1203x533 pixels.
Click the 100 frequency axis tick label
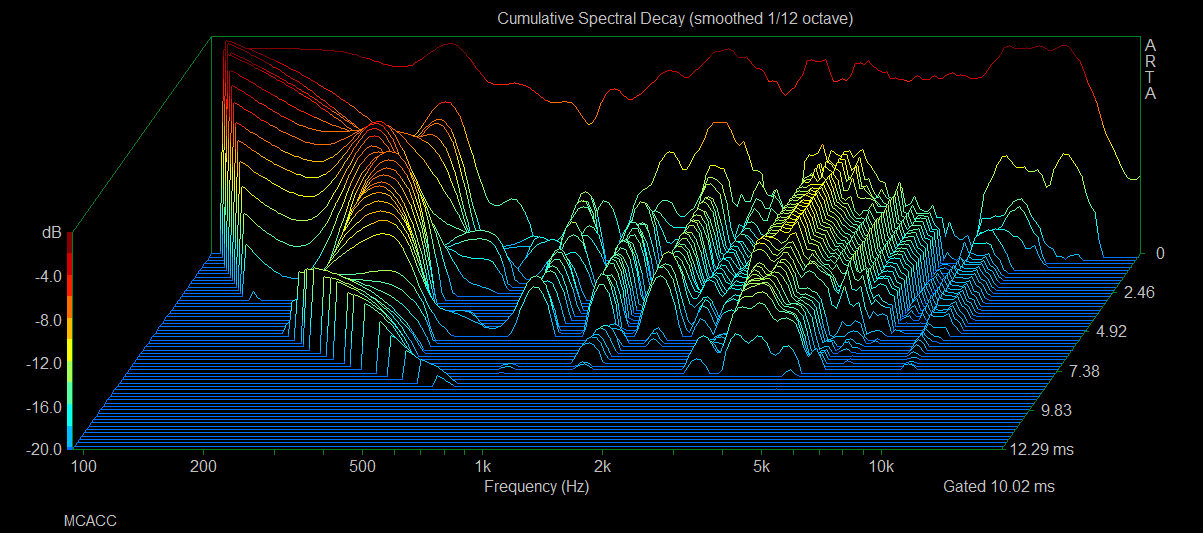tap(85, 467)
